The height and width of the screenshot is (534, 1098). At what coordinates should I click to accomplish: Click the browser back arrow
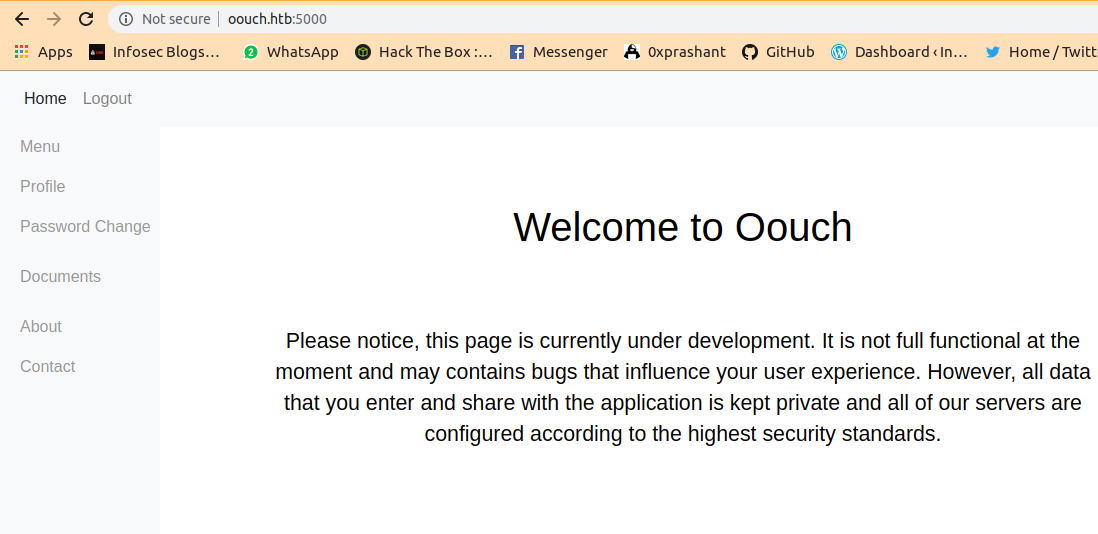coord(22,19)
